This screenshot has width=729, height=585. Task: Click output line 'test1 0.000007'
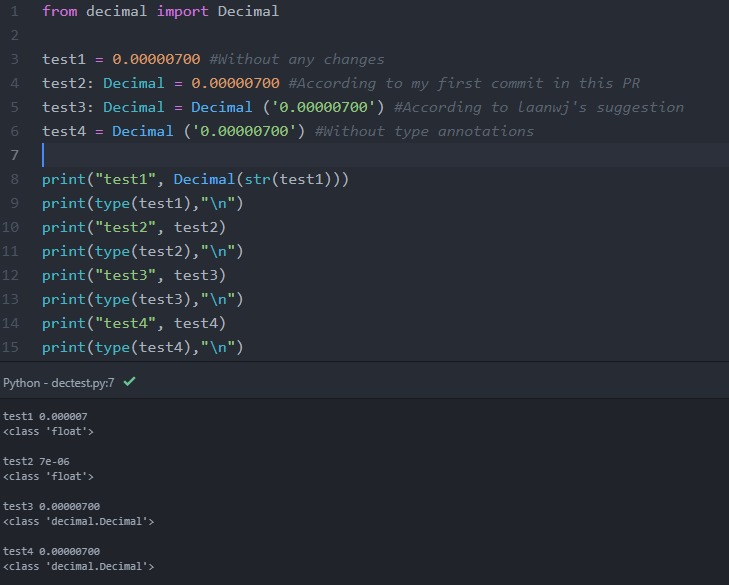(x=45, y=416)
